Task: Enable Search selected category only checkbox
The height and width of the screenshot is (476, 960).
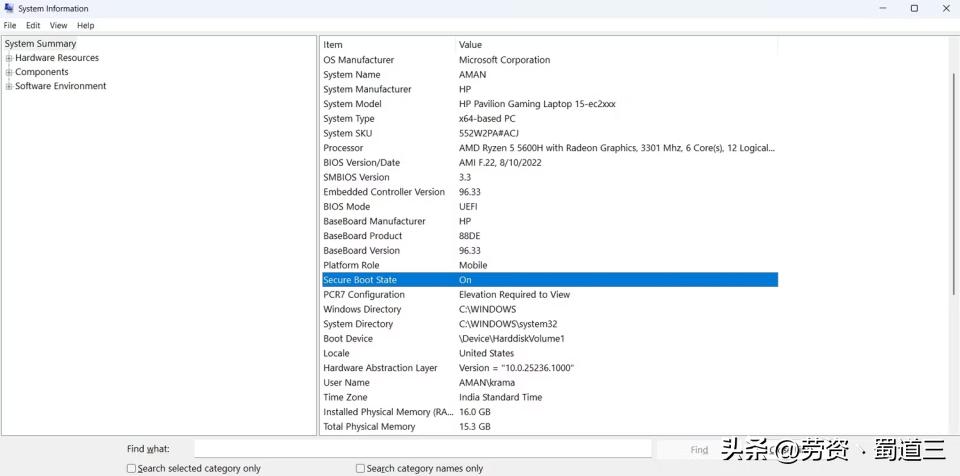Action: 131,468
